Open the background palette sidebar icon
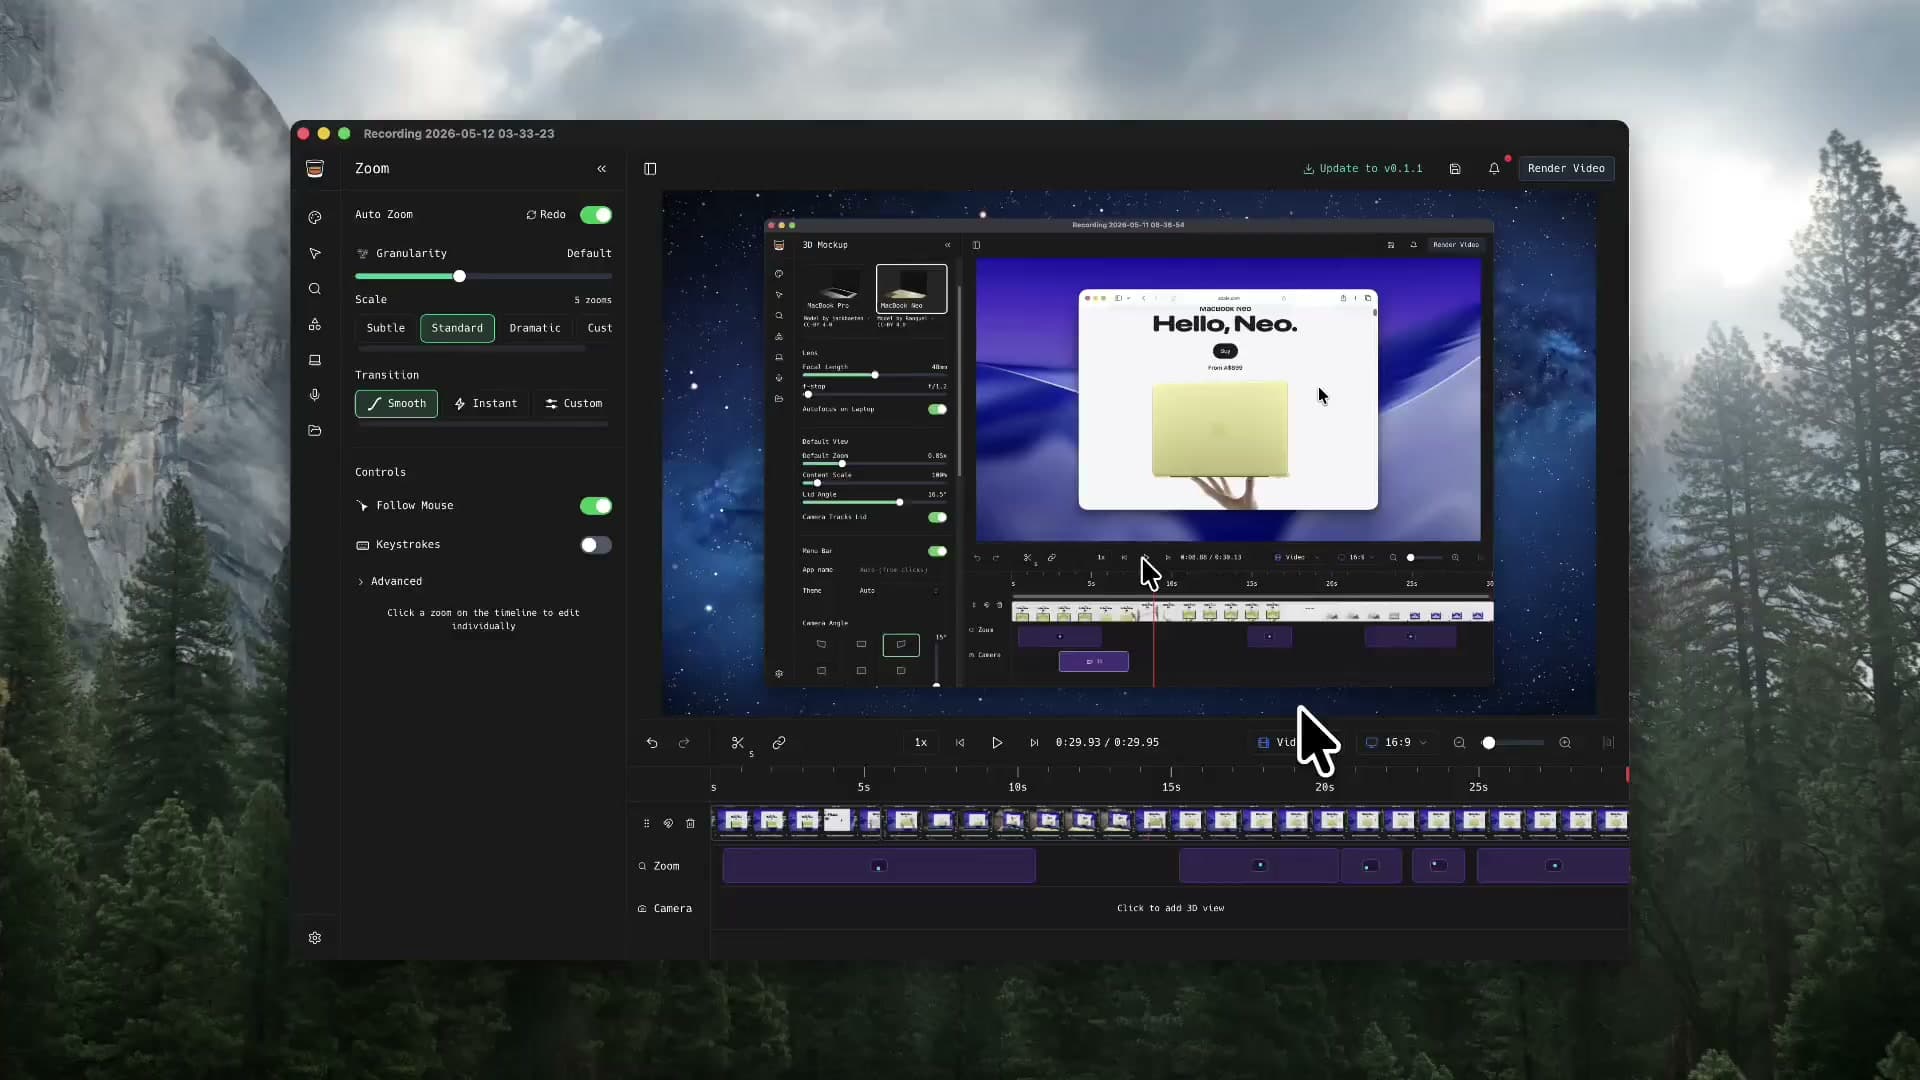Screen dimensions: 1920x1080 pyautogui.click(x=315, y=218)
